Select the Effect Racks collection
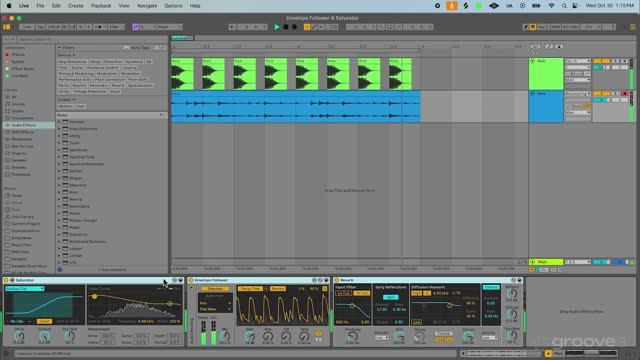 click(23, 69)
